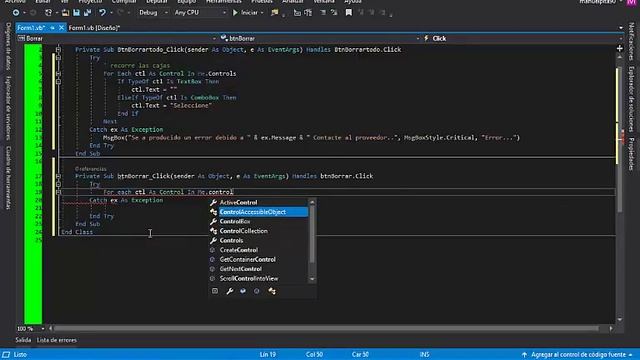Toggle the pin on the Form1.vb tab
This screenshot has height=360, width=640.
52,28
